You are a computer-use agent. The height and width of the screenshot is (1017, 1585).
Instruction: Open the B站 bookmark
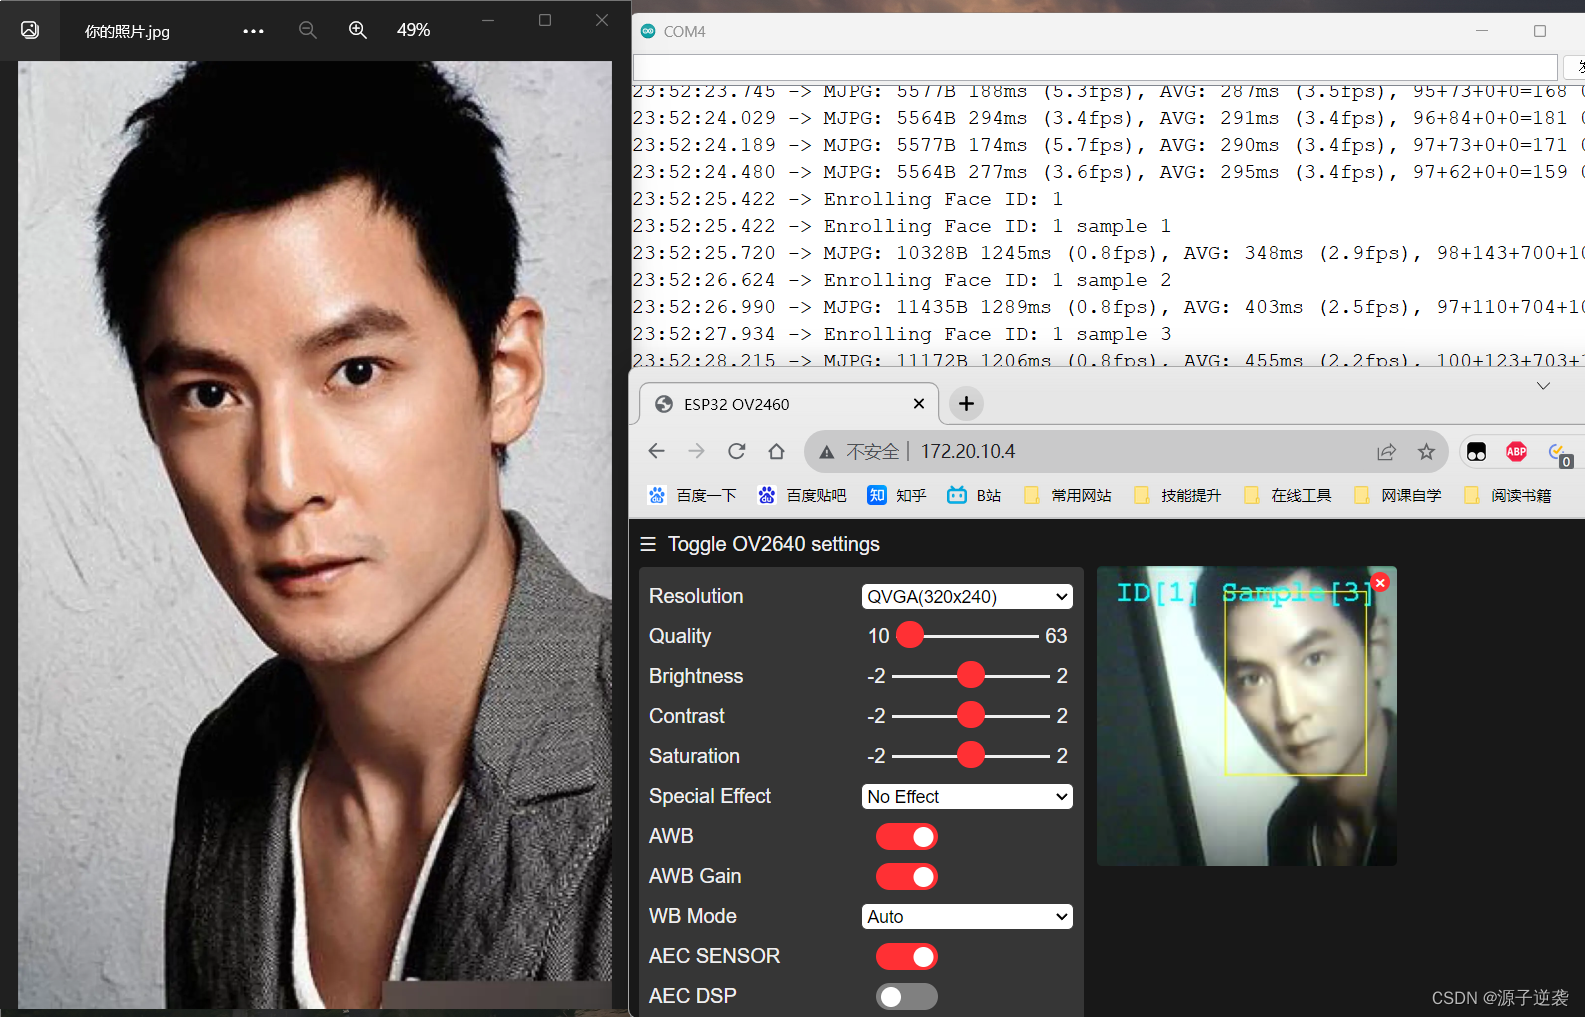pyautogui.click(x=974, y=495)
